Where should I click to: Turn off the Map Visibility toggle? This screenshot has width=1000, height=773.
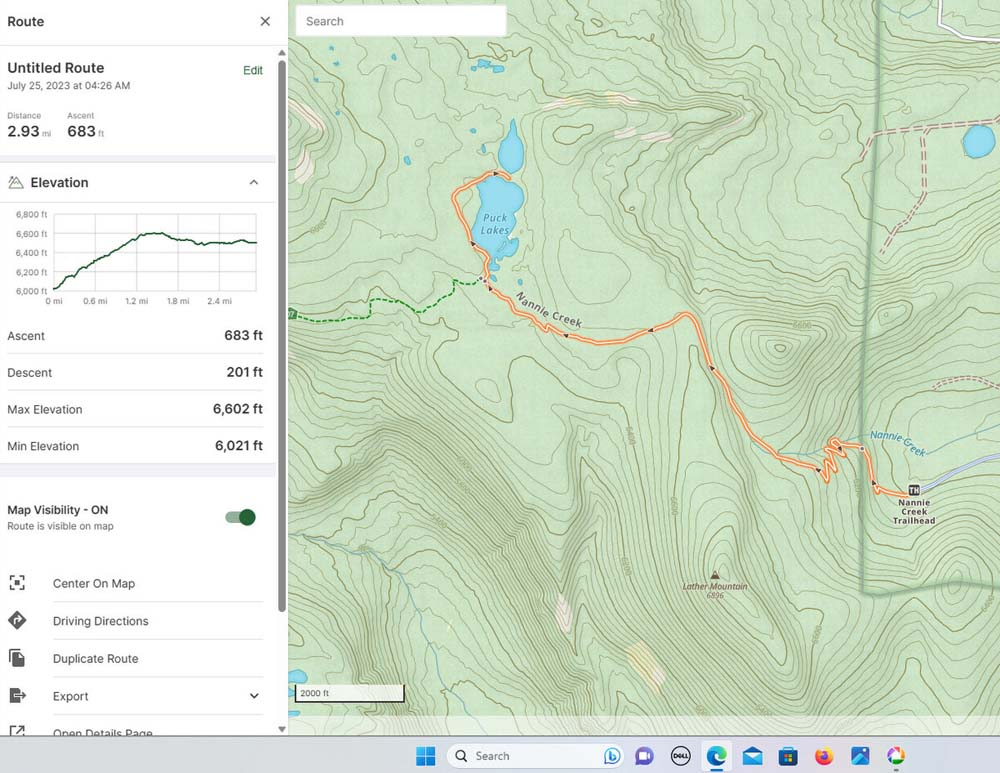pyautogui.click(x=241, y=517)
